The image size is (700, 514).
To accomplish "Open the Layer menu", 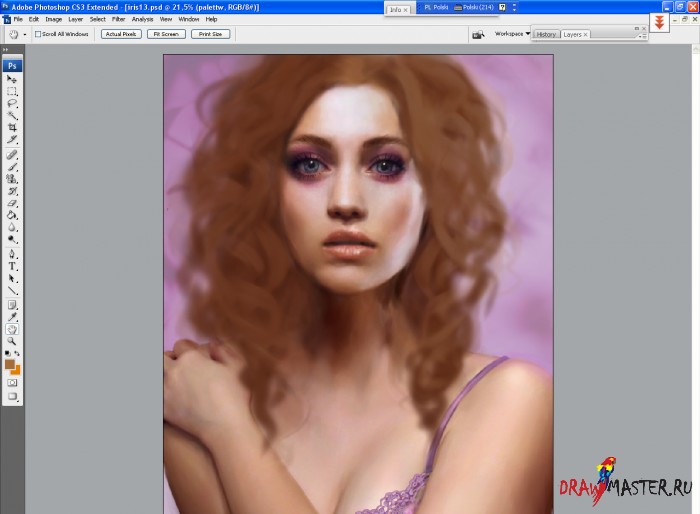I will click(x=75, y=19).
